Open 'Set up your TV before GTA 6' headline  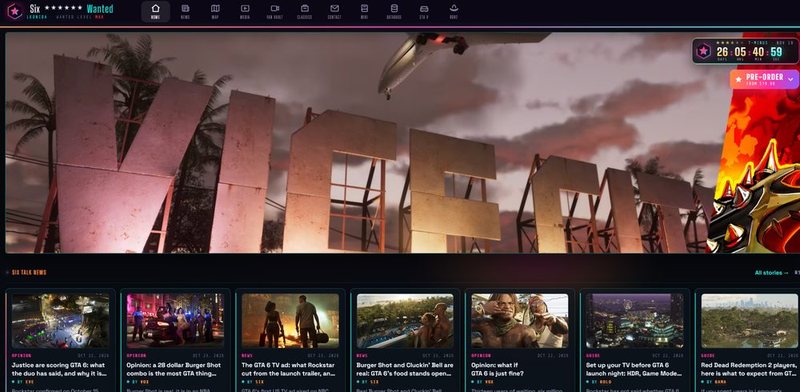634,369
